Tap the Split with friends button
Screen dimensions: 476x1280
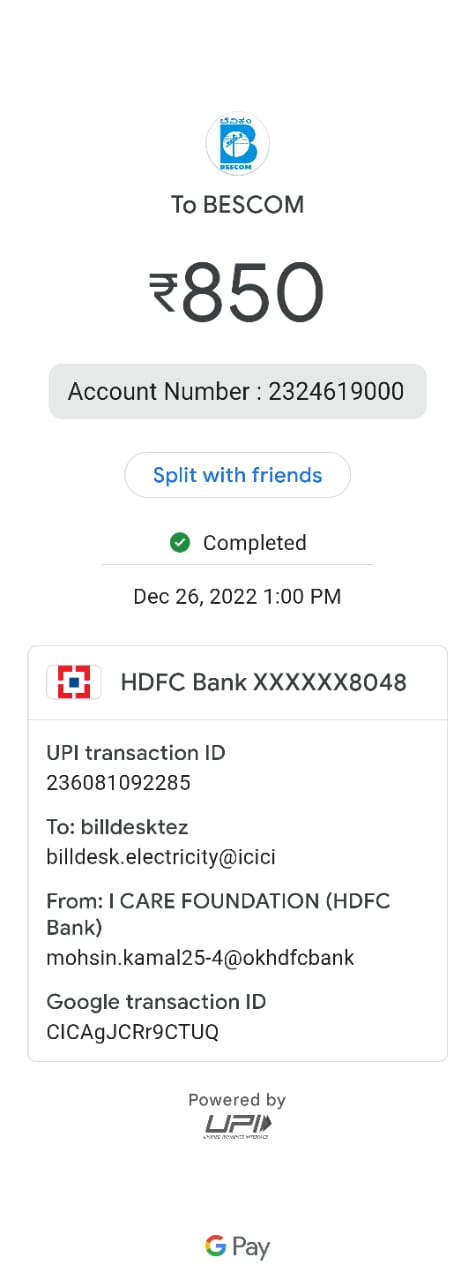tap(237, 475)
